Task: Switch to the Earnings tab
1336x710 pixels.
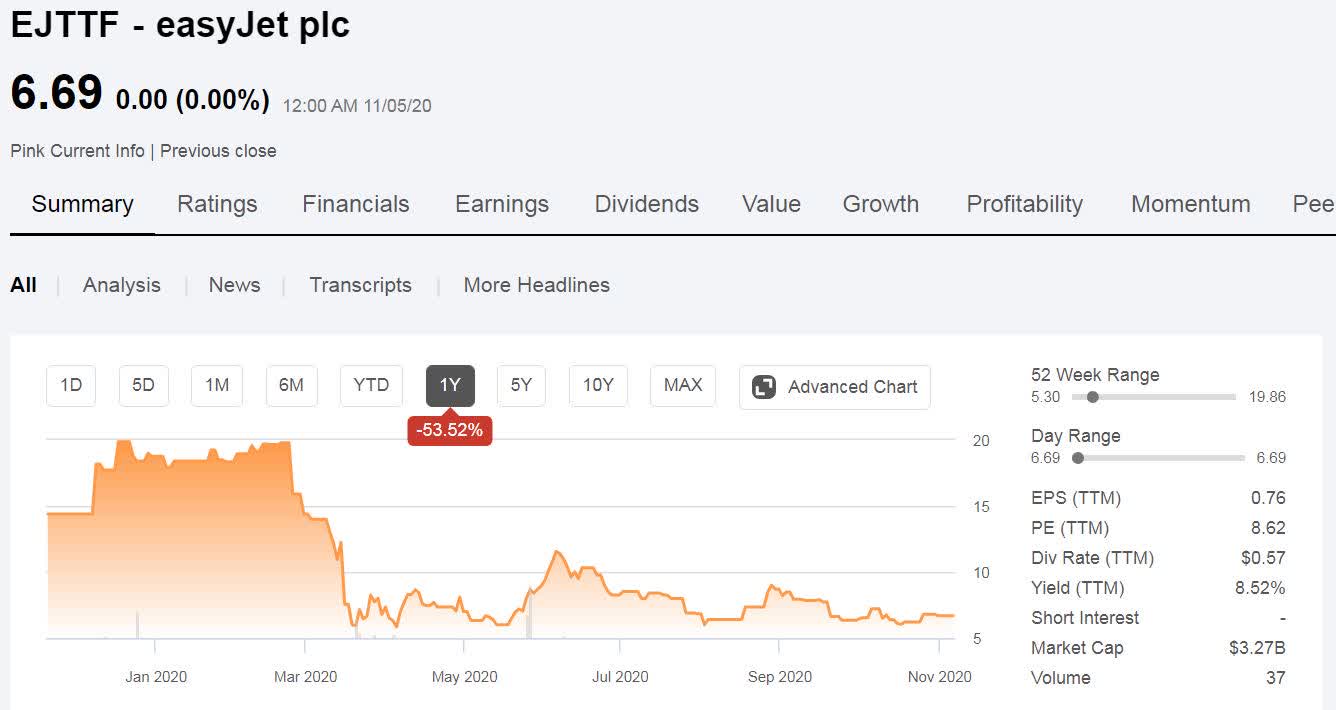Action: click(502, 204)
